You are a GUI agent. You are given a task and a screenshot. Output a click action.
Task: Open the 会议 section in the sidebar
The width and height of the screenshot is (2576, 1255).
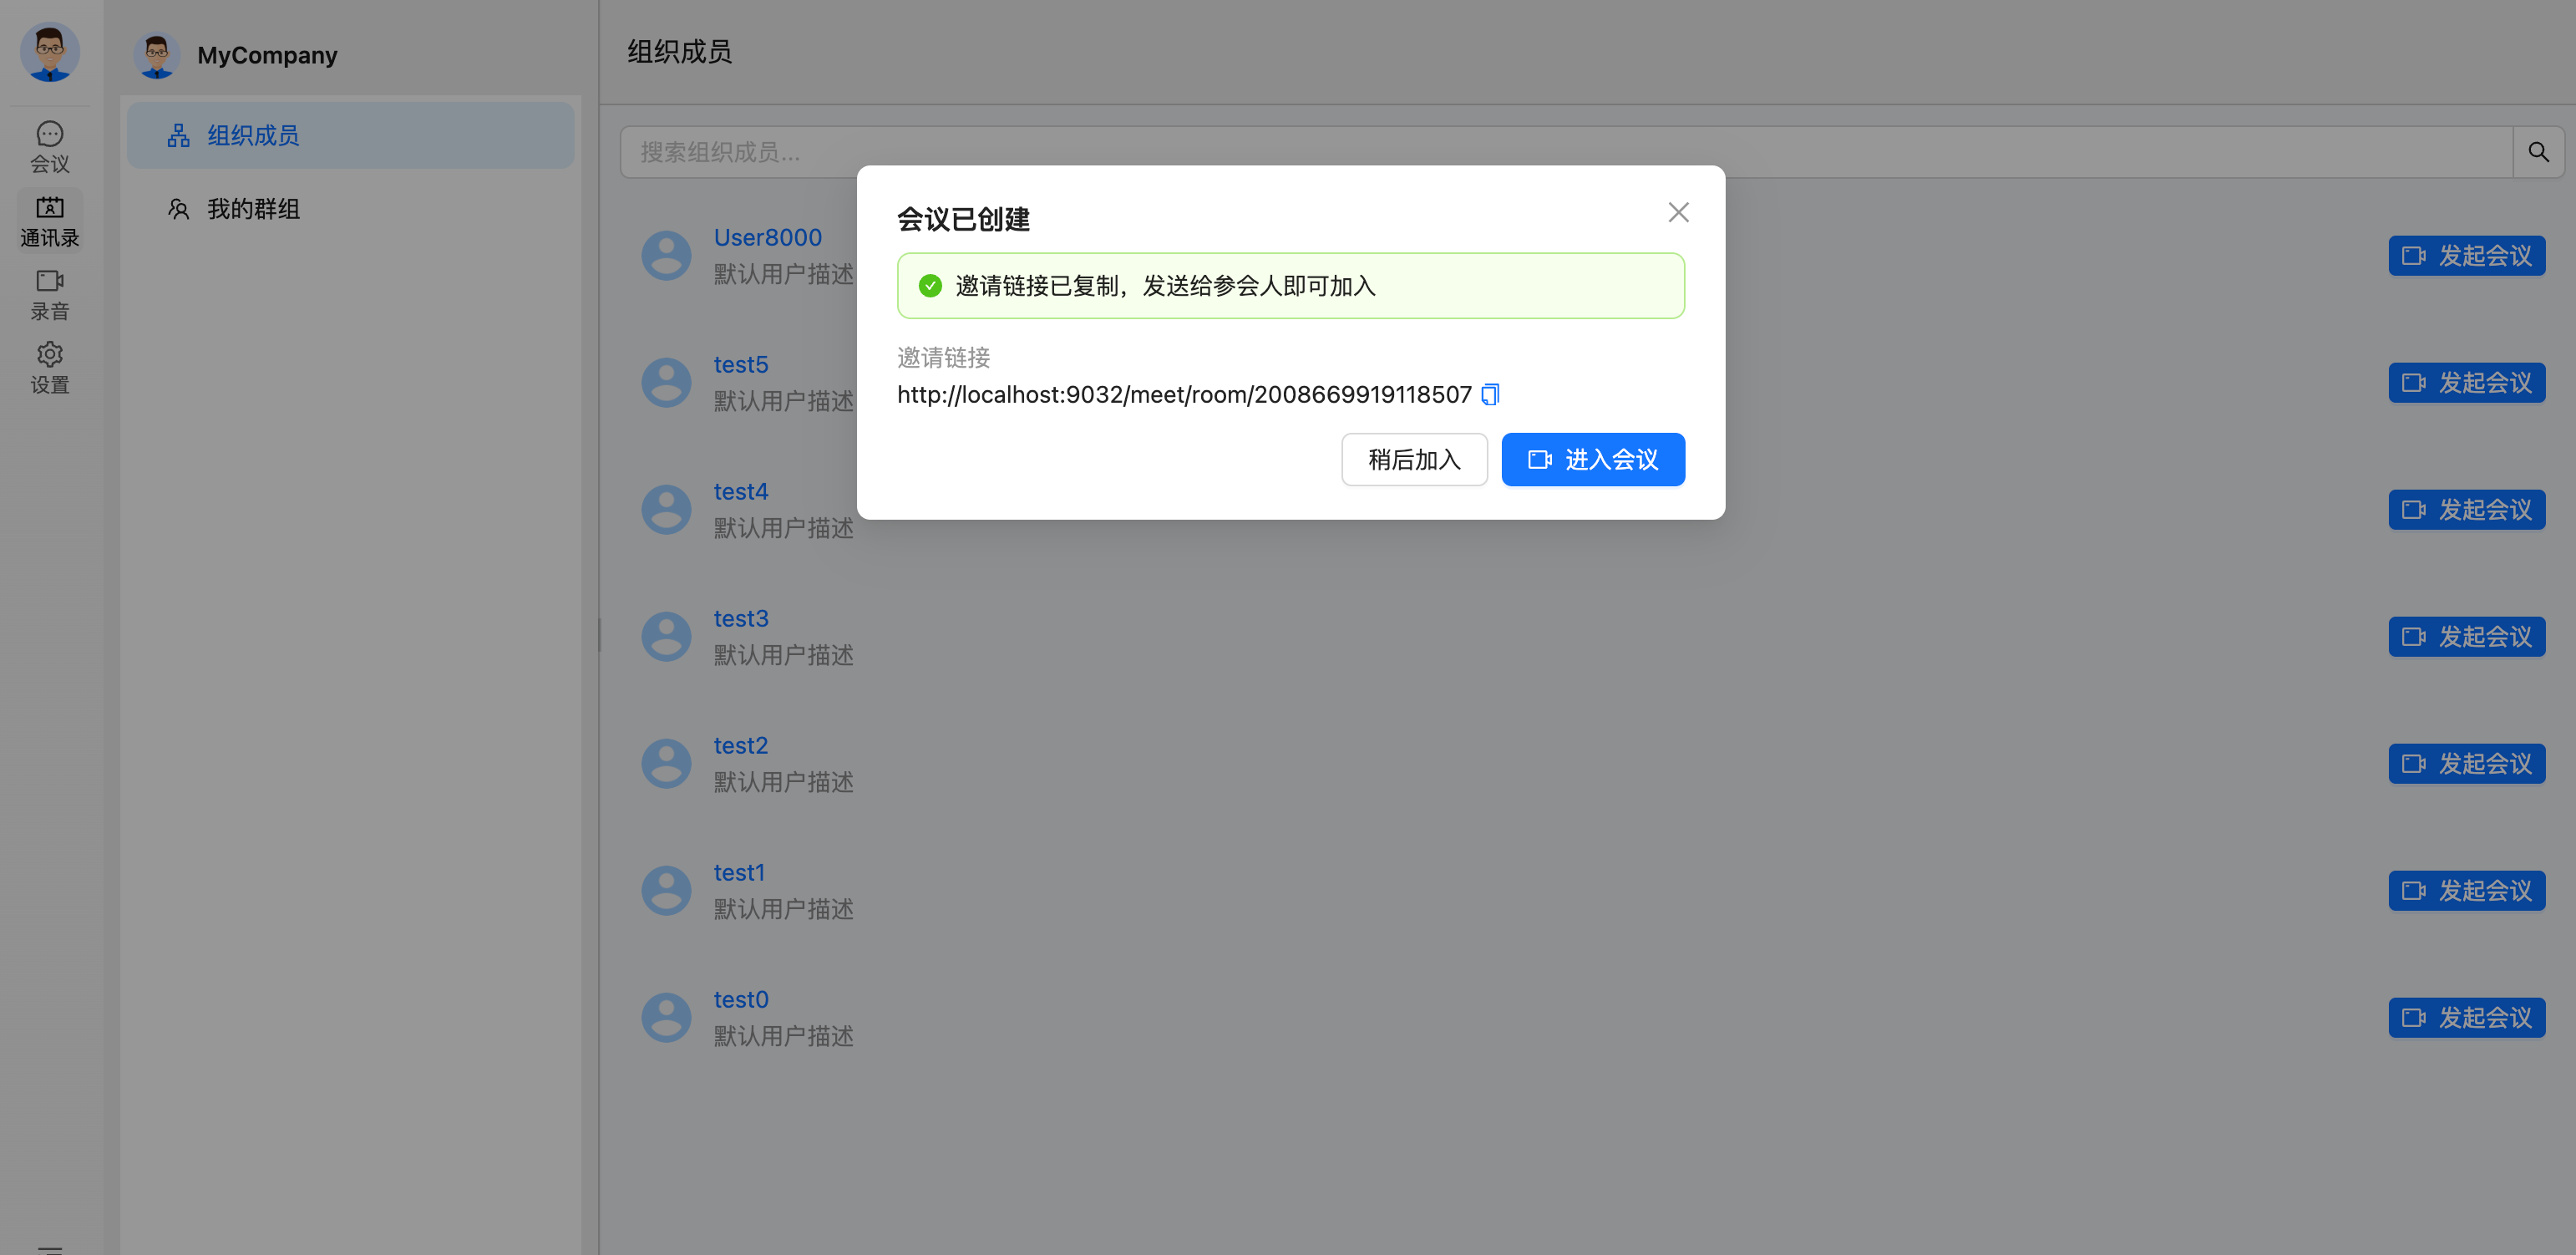(49, 147)
